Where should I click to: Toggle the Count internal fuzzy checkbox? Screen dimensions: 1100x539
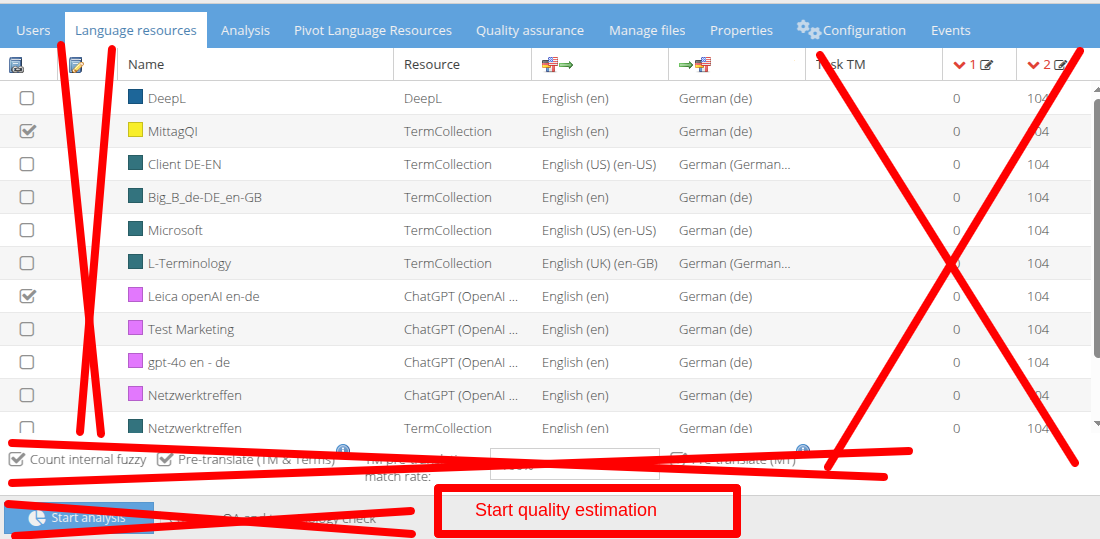17,460
